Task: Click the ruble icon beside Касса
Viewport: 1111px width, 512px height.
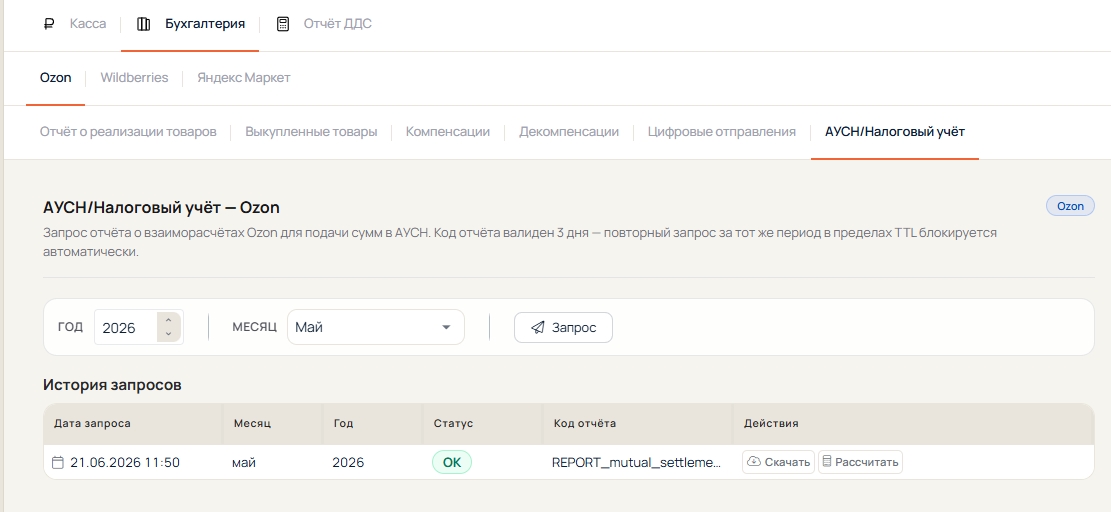Action: [49, 24]
